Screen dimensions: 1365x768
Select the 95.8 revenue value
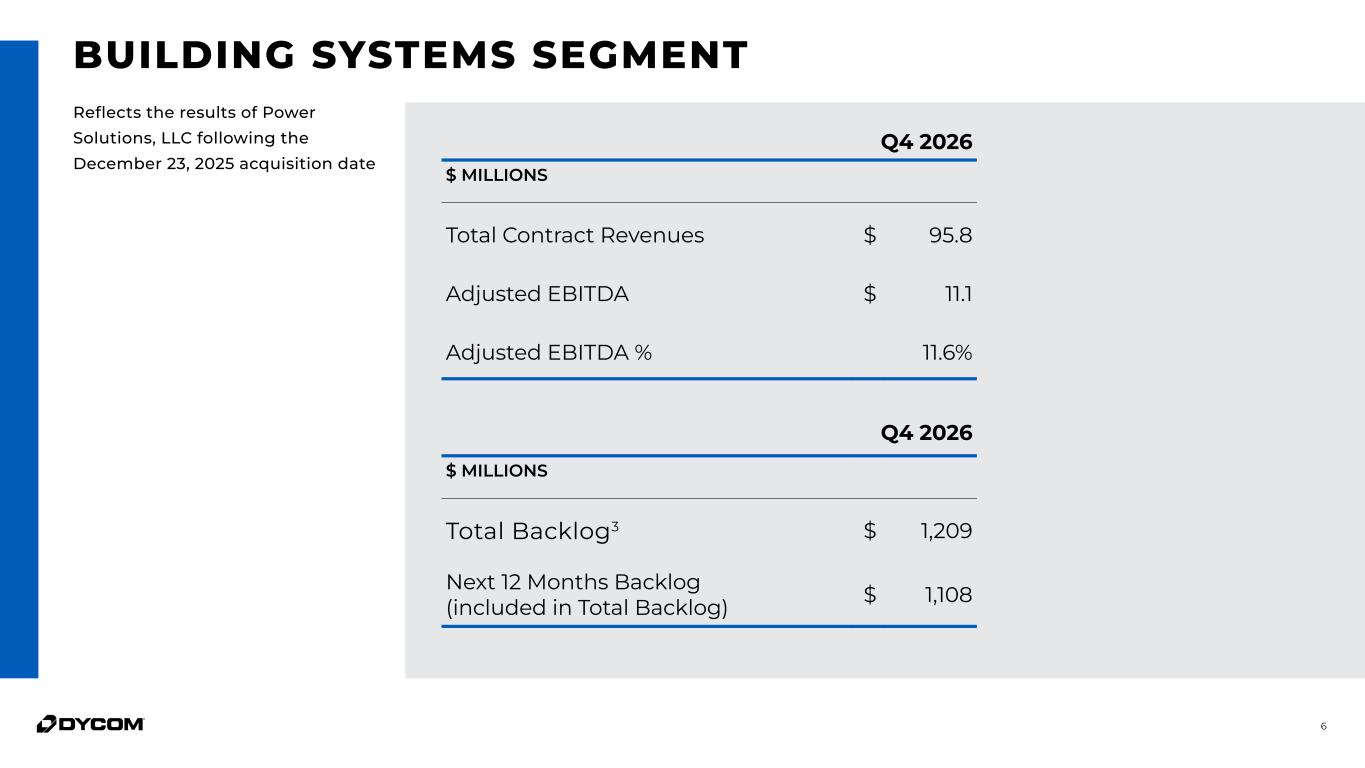[950, 235]
